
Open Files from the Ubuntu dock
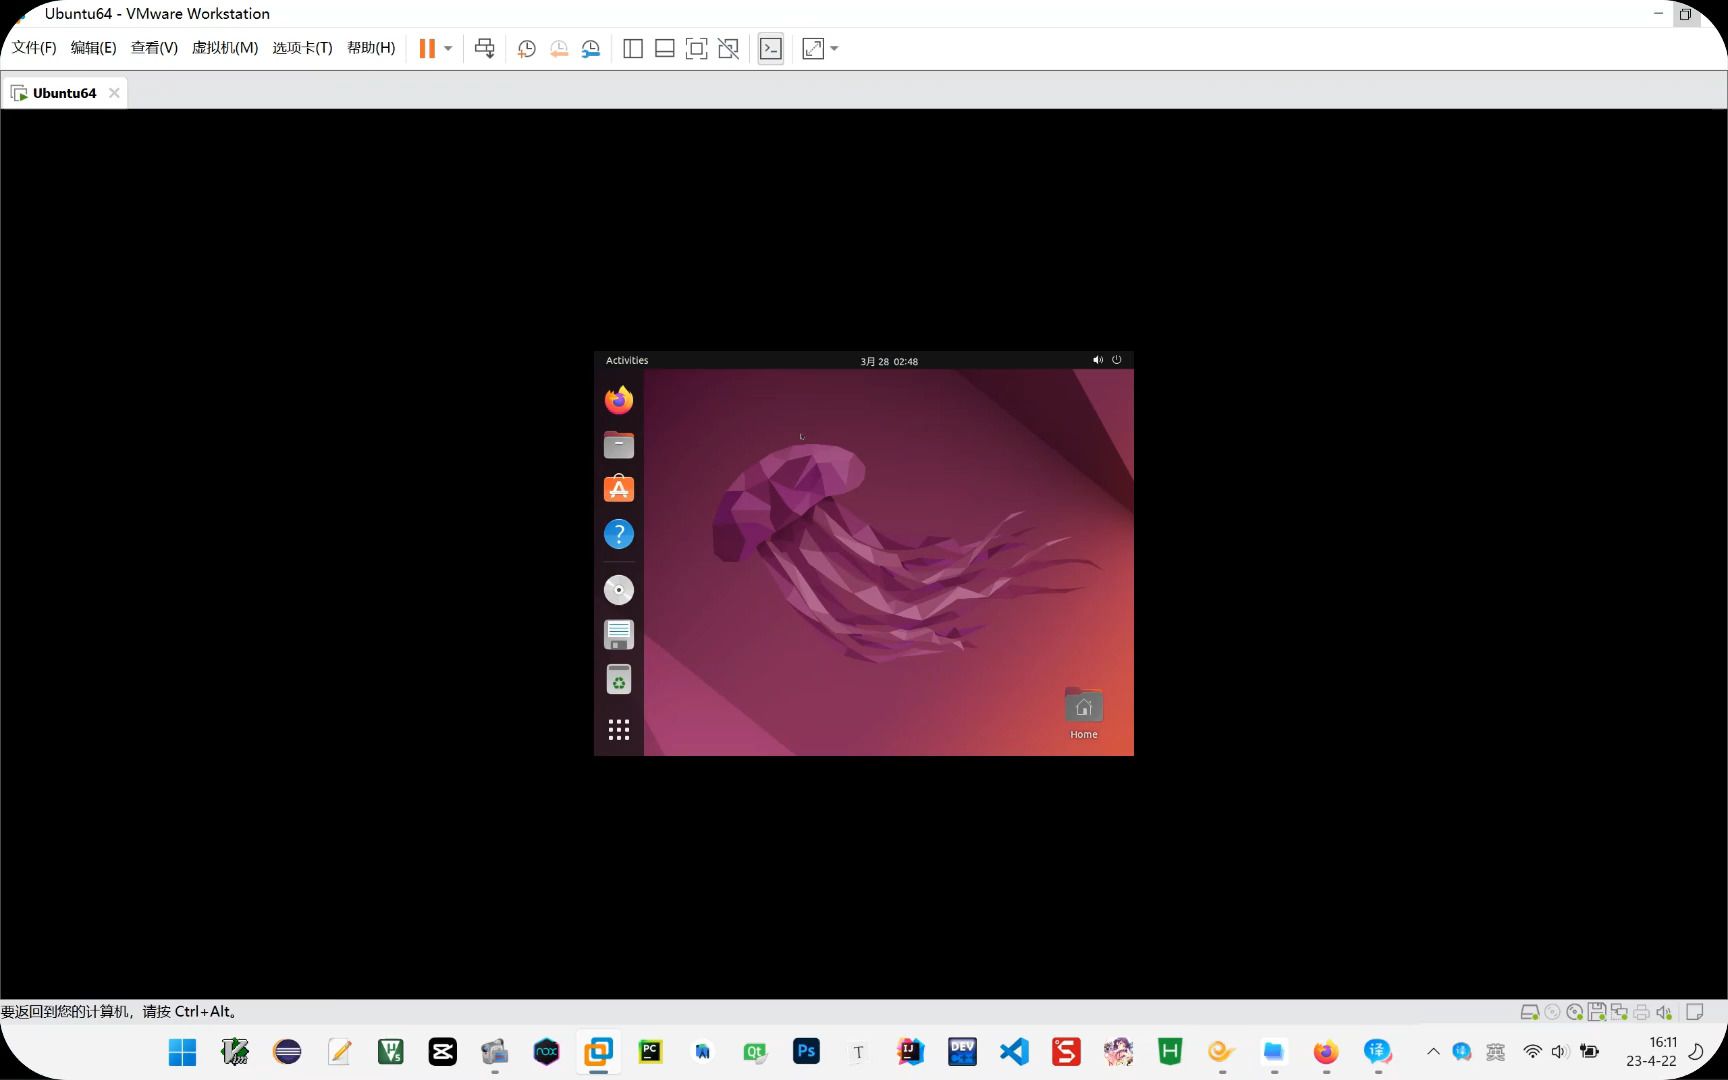(x=619, y=444)
